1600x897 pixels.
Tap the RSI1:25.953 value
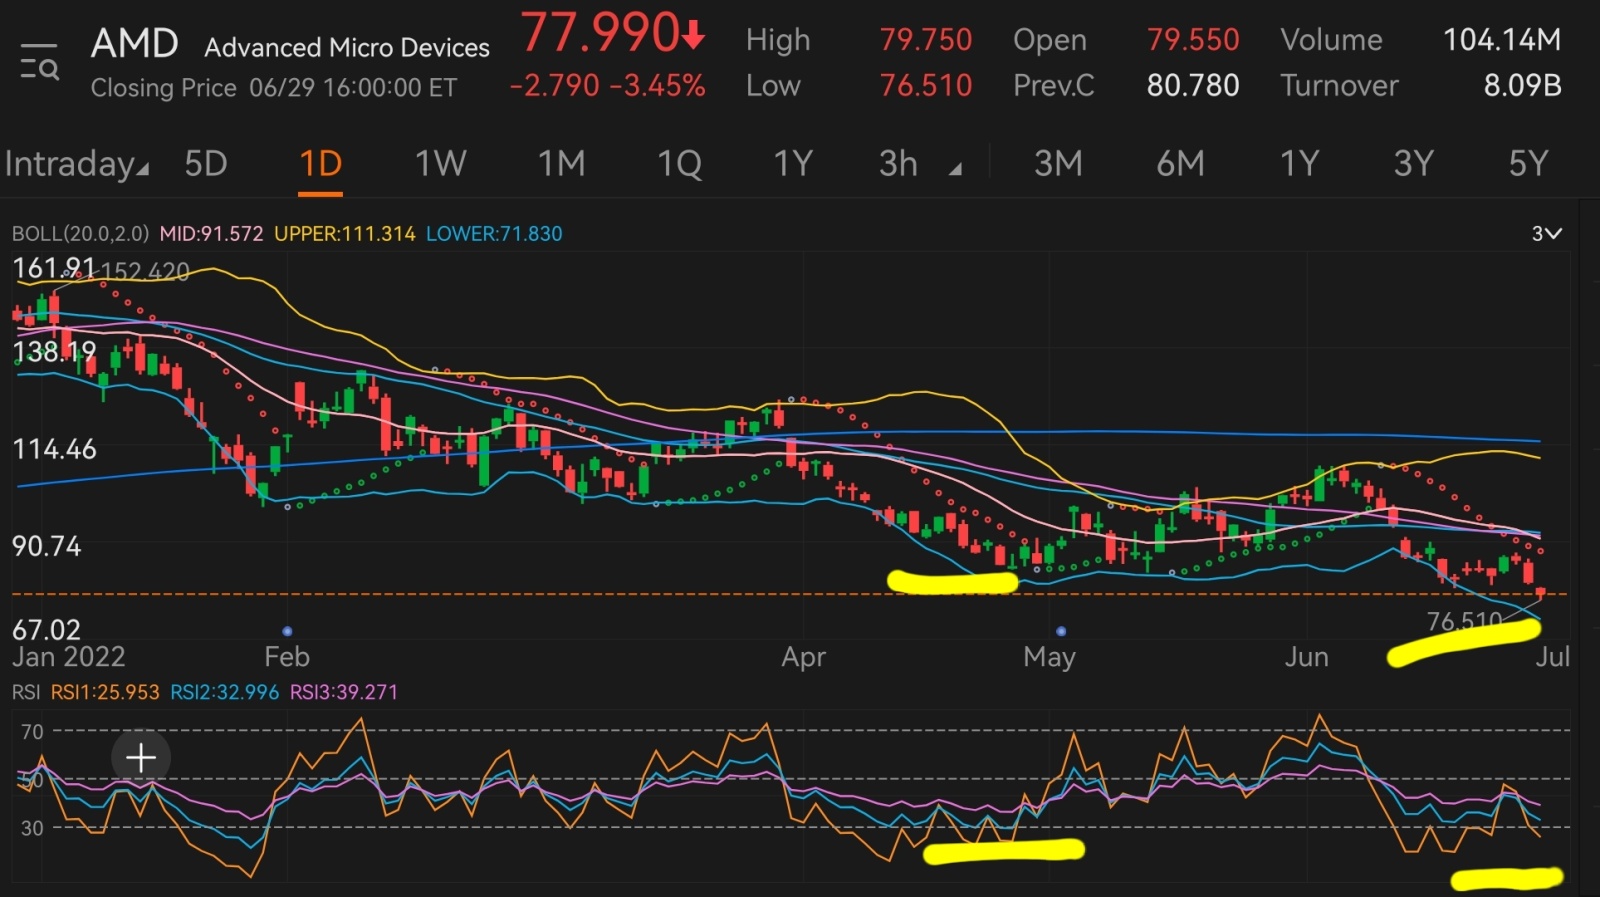point(105,692)
